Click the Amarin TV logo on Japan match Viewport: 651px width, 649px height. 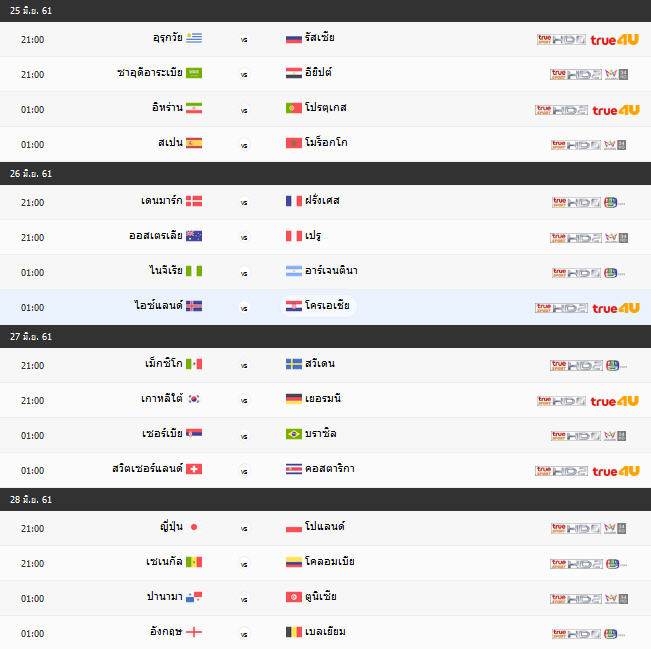pos(615,528)
